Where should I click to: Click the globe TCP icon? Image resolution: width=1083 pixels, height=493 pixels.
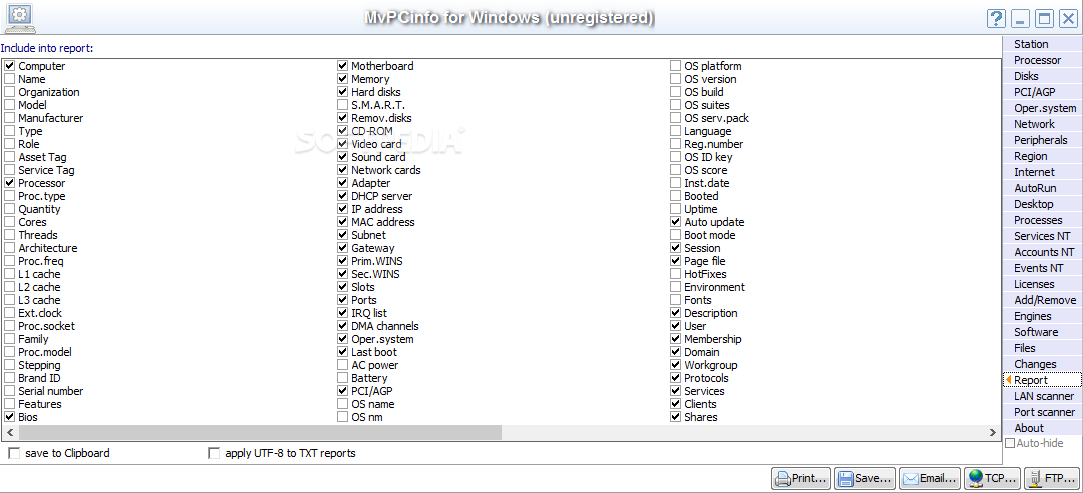click(975, 478)
